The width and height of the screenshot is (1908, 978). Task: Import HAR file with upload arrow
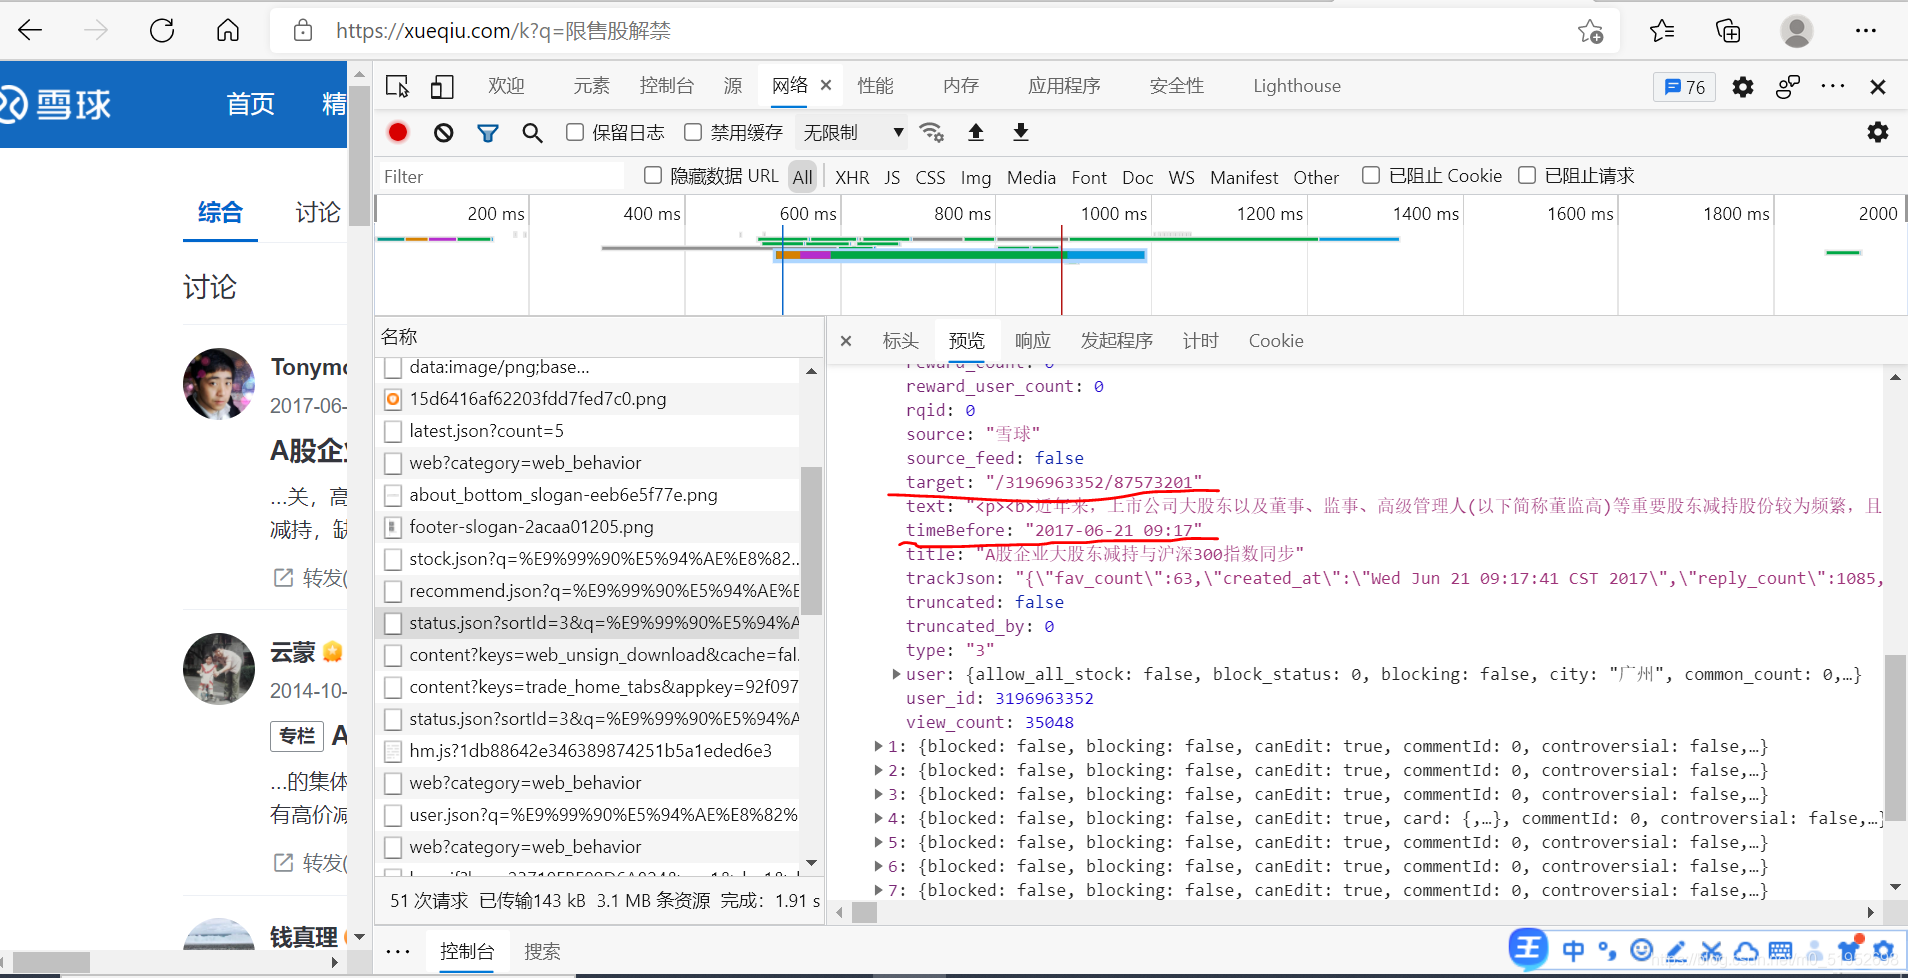pos(976,132)
